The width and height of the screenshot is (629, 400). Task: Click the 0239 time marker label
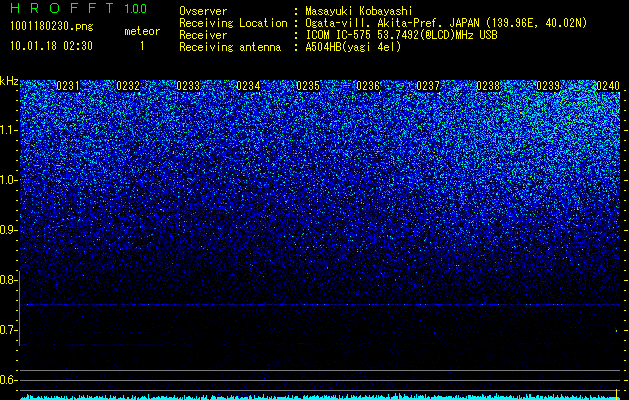[x=548, y=86]
